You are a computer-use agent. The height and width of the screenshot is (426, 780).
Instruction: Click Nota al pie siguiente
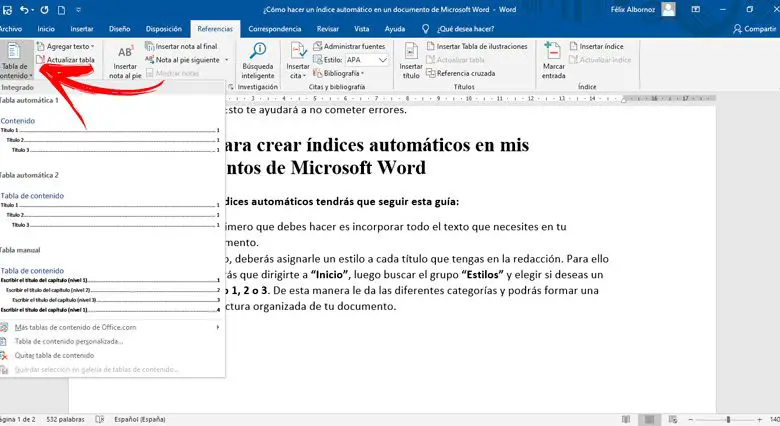click(x=182, y=60)
